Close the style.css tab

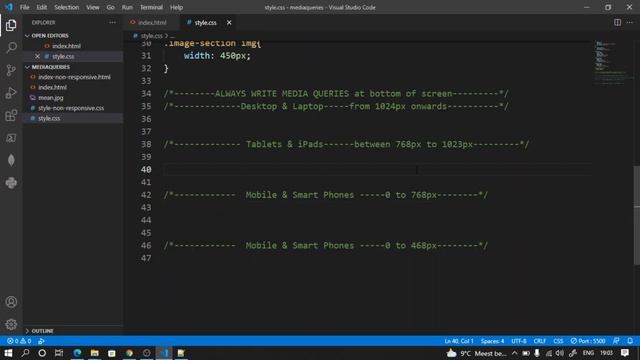coord(229,22)
